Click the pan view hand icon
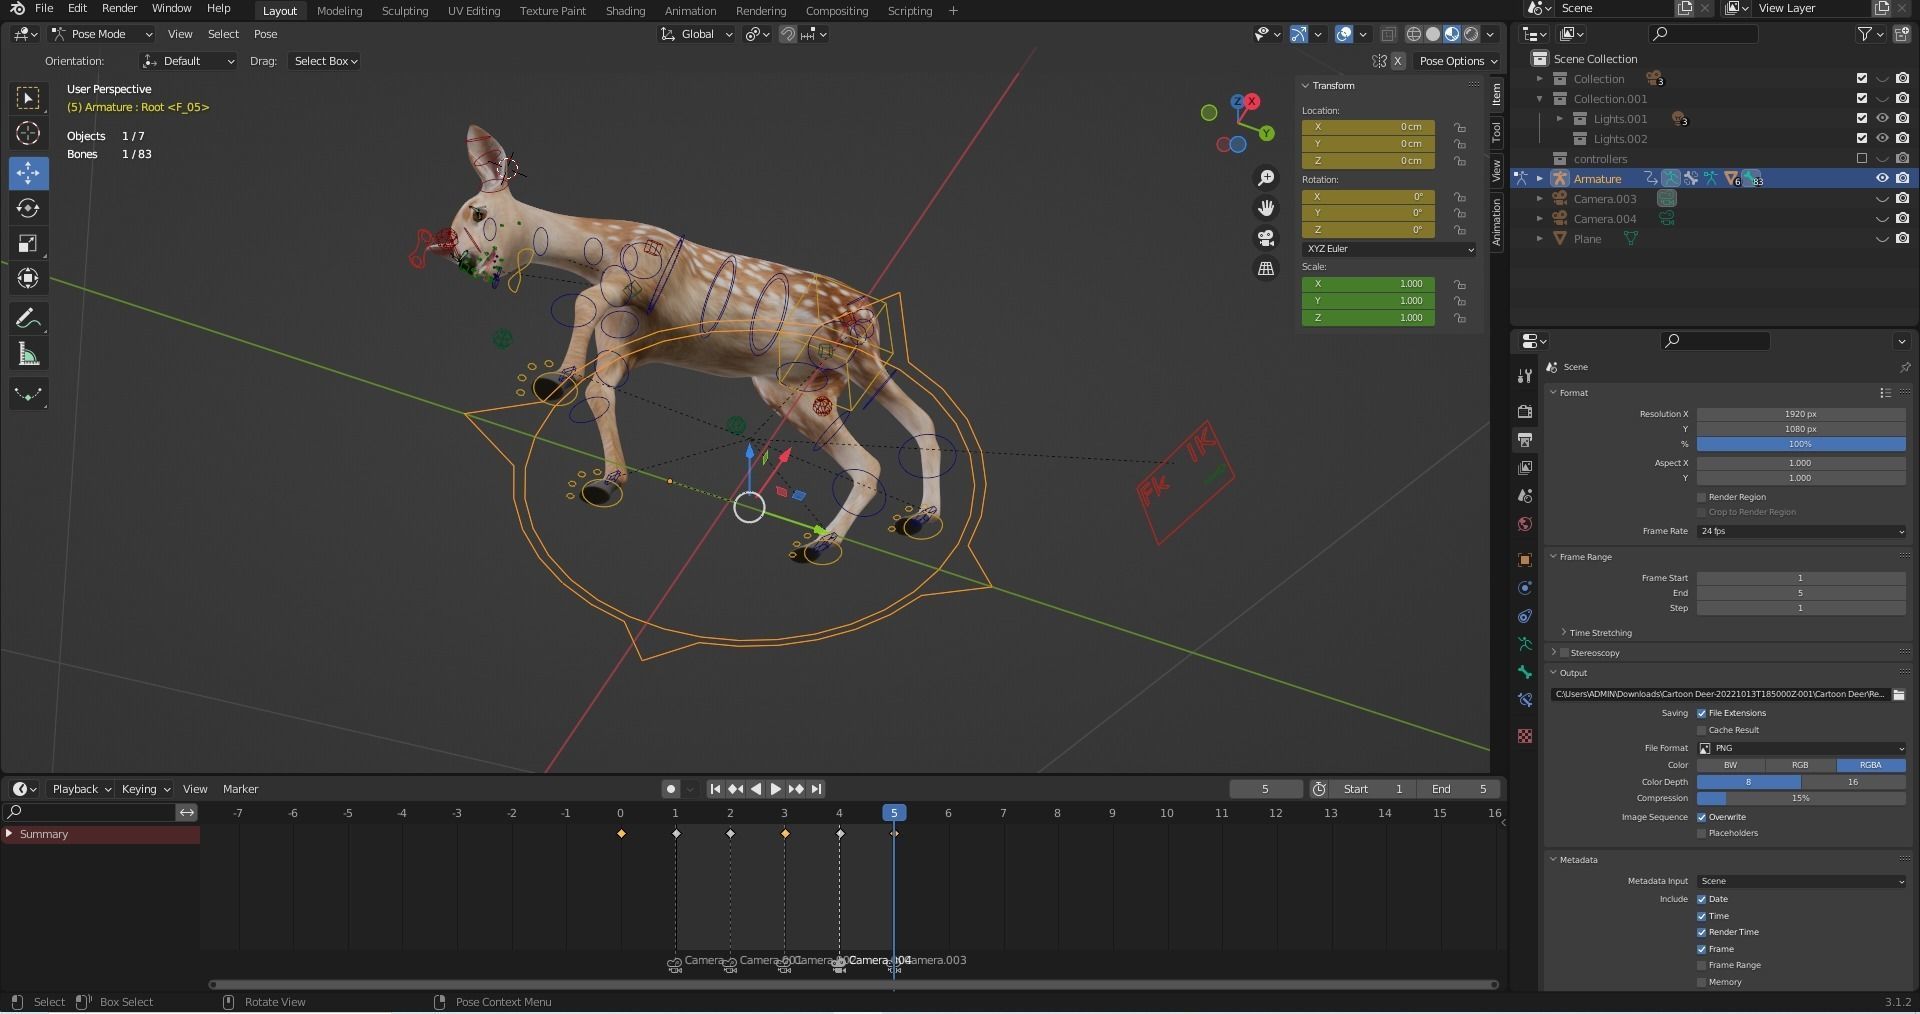 click(x=1266, y=208)
